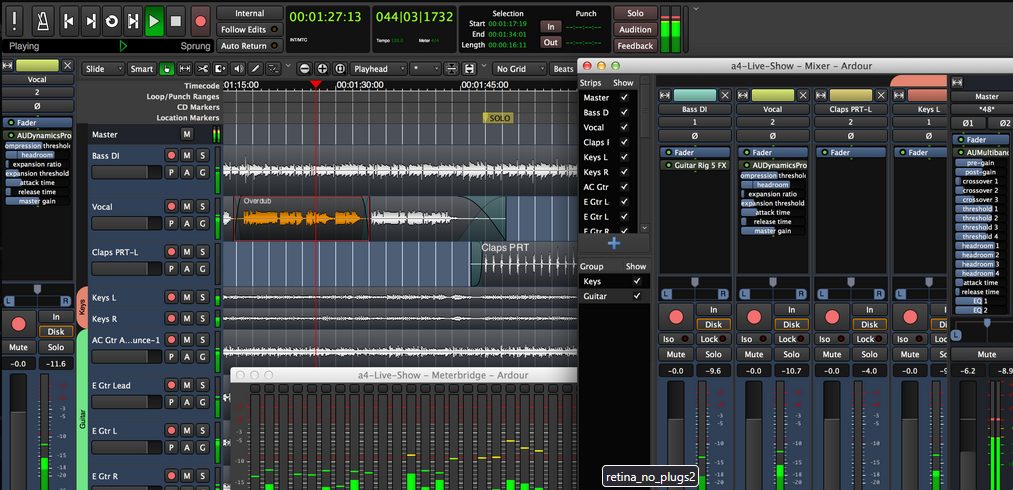Solo the Claps PRT-L track in editor
The image size is (1013, 490).
[202, 252]
